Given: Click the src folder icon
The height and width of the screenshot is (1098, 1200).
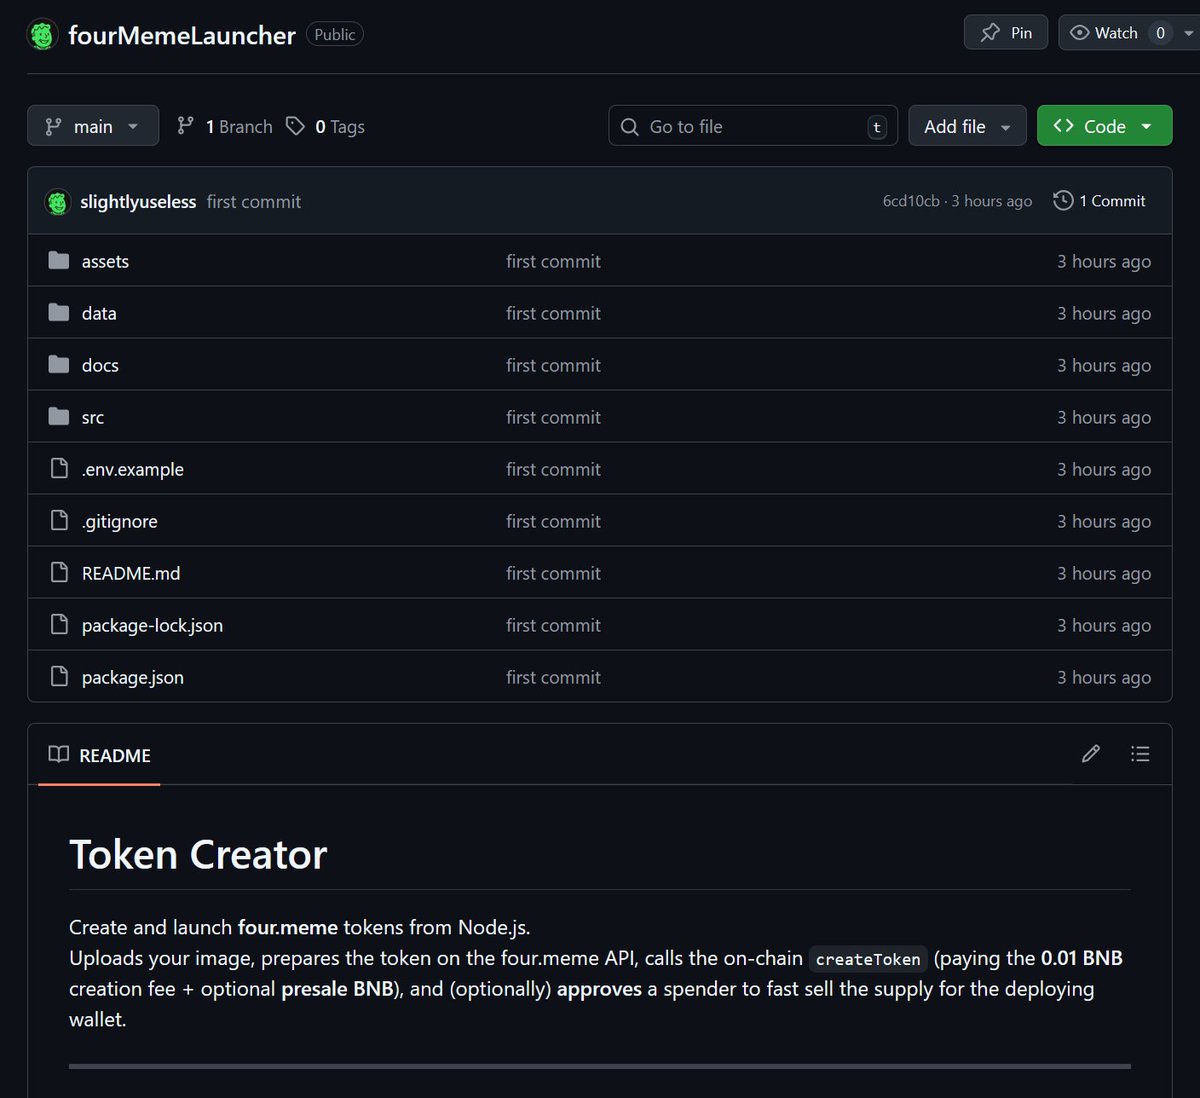Looking at the screenshot, I should coord(59,417).
